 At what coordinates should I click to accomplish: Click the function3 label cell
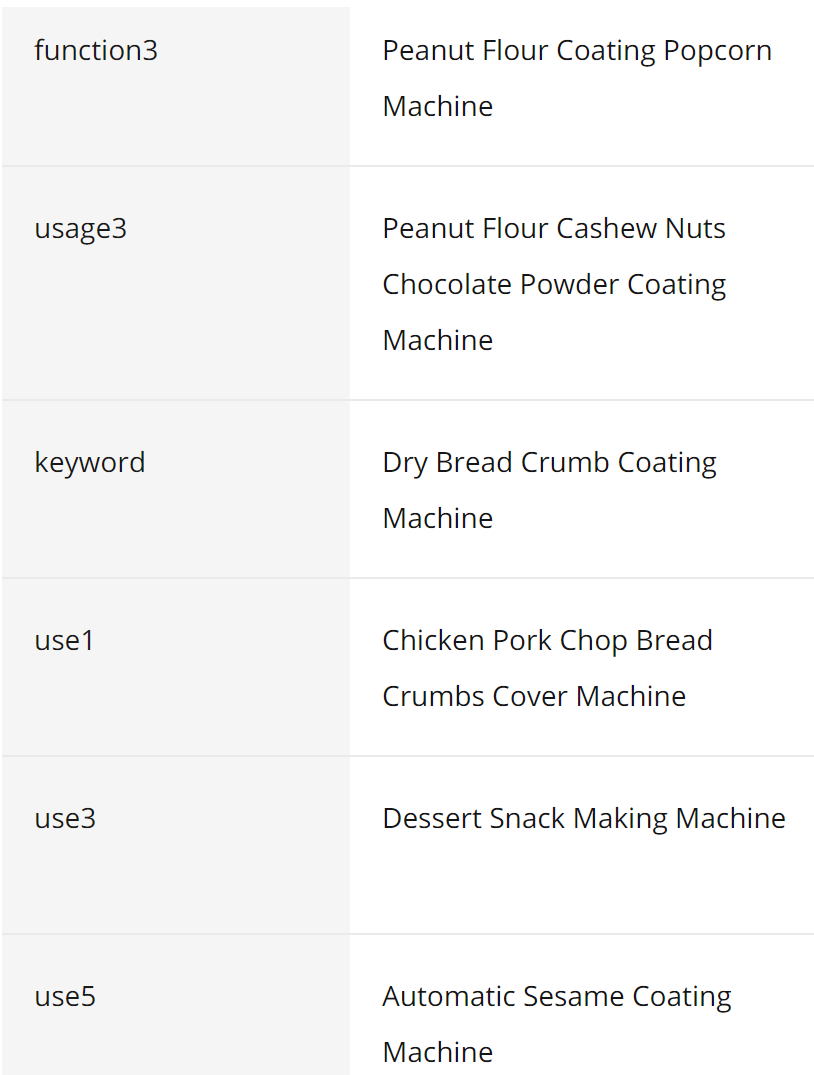click(96, 51)
